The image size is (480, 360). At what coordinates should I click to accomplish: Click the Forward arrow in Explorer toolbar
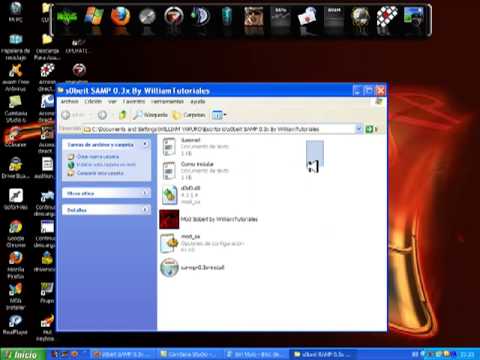pos(102,115)
